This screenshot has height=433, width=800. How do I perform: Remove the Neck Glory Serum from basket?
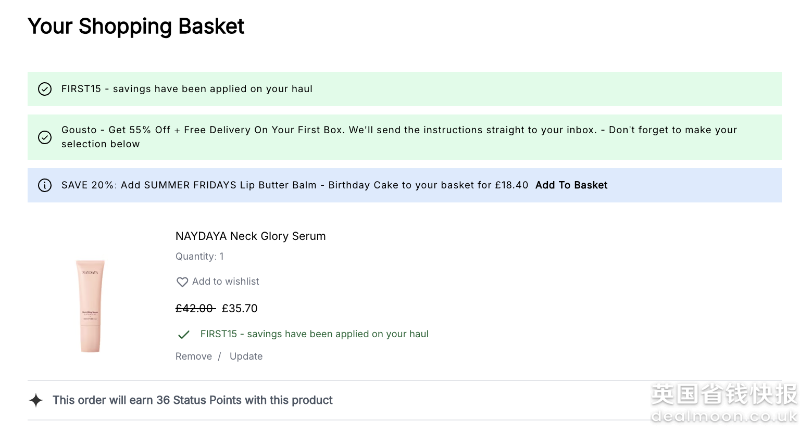click(x=193, y=356)
